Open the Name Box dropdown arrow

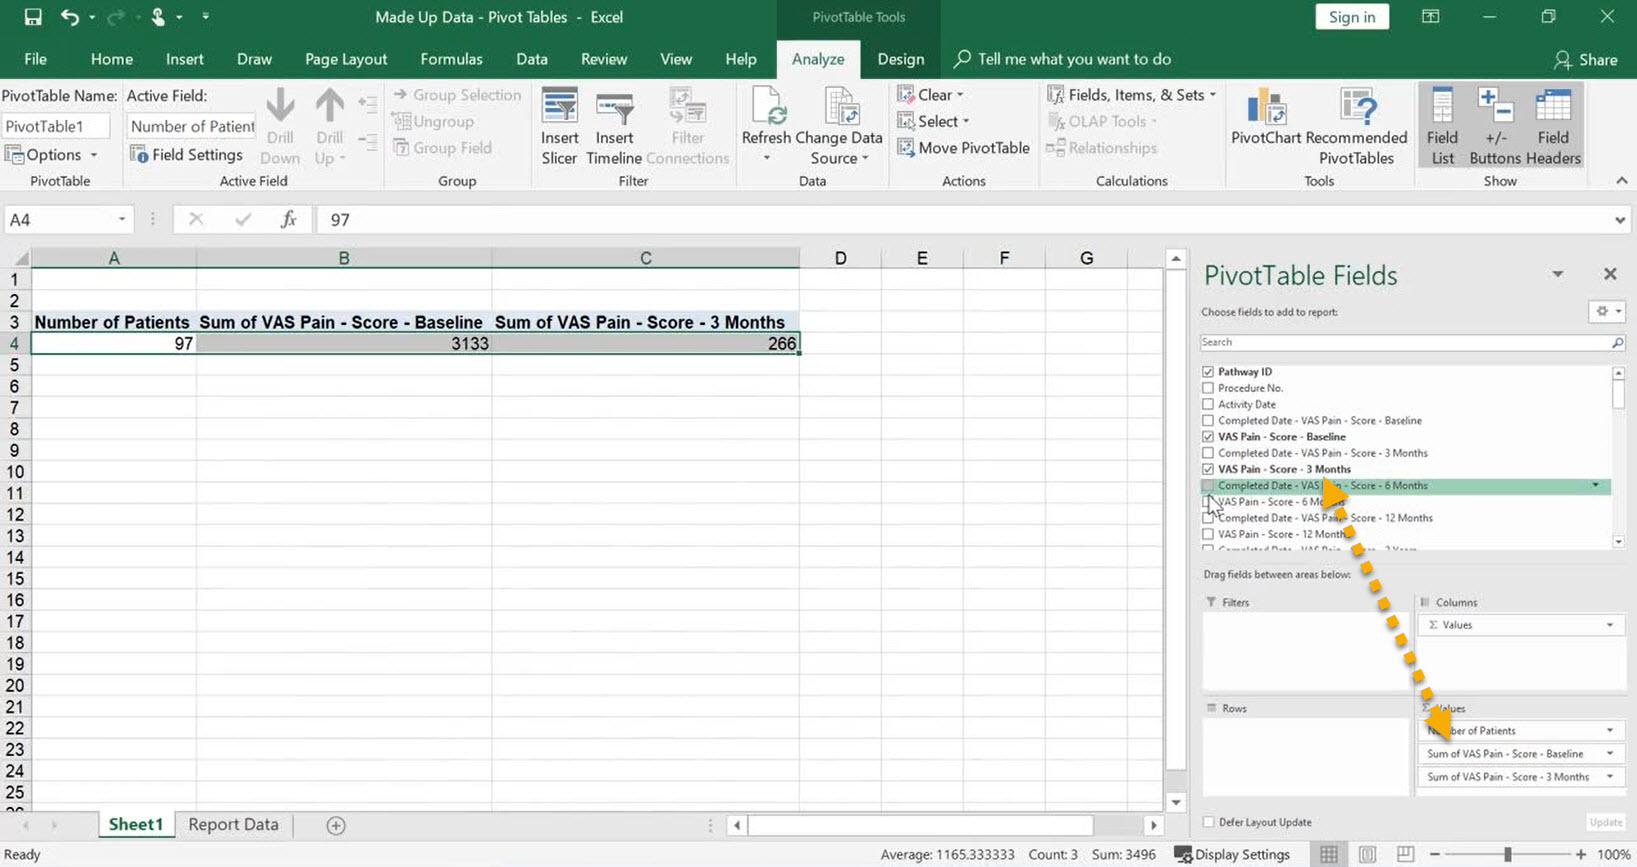coord(122,219)
